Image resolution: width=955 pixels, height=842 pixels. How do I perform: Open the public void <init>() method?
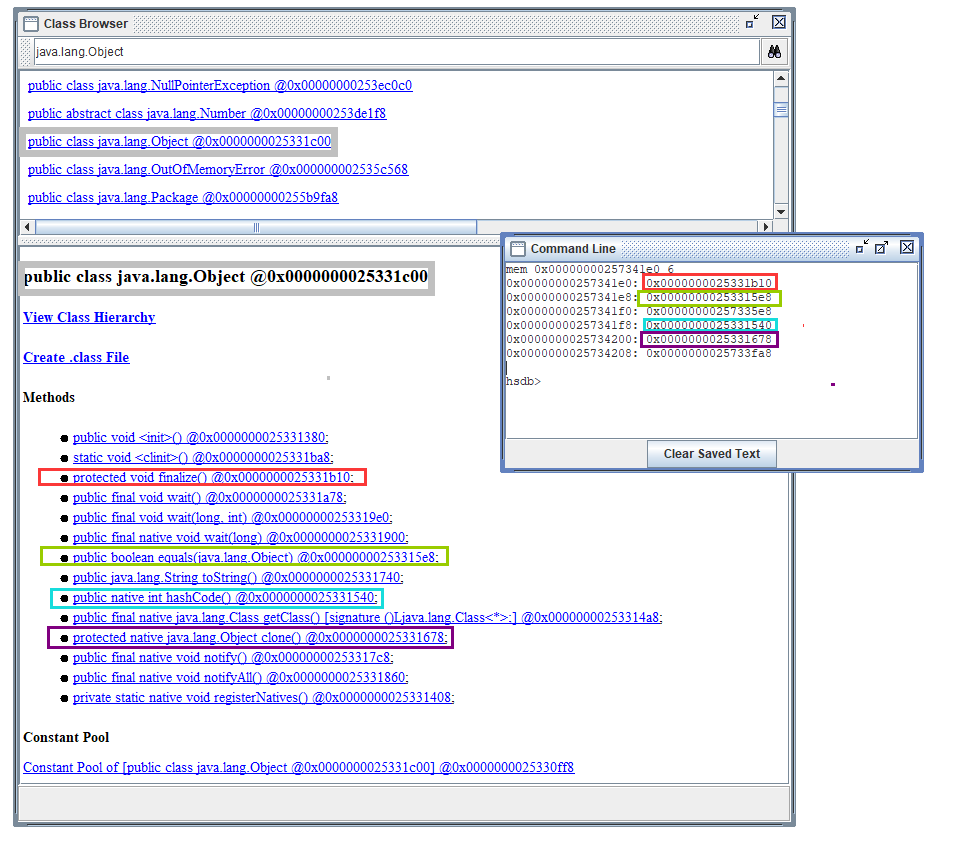[200, 437]
